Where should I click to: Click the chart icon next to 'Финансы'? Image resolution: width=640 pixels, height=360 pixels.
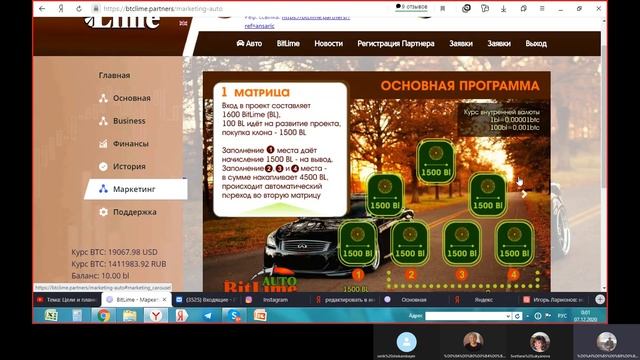103,144
